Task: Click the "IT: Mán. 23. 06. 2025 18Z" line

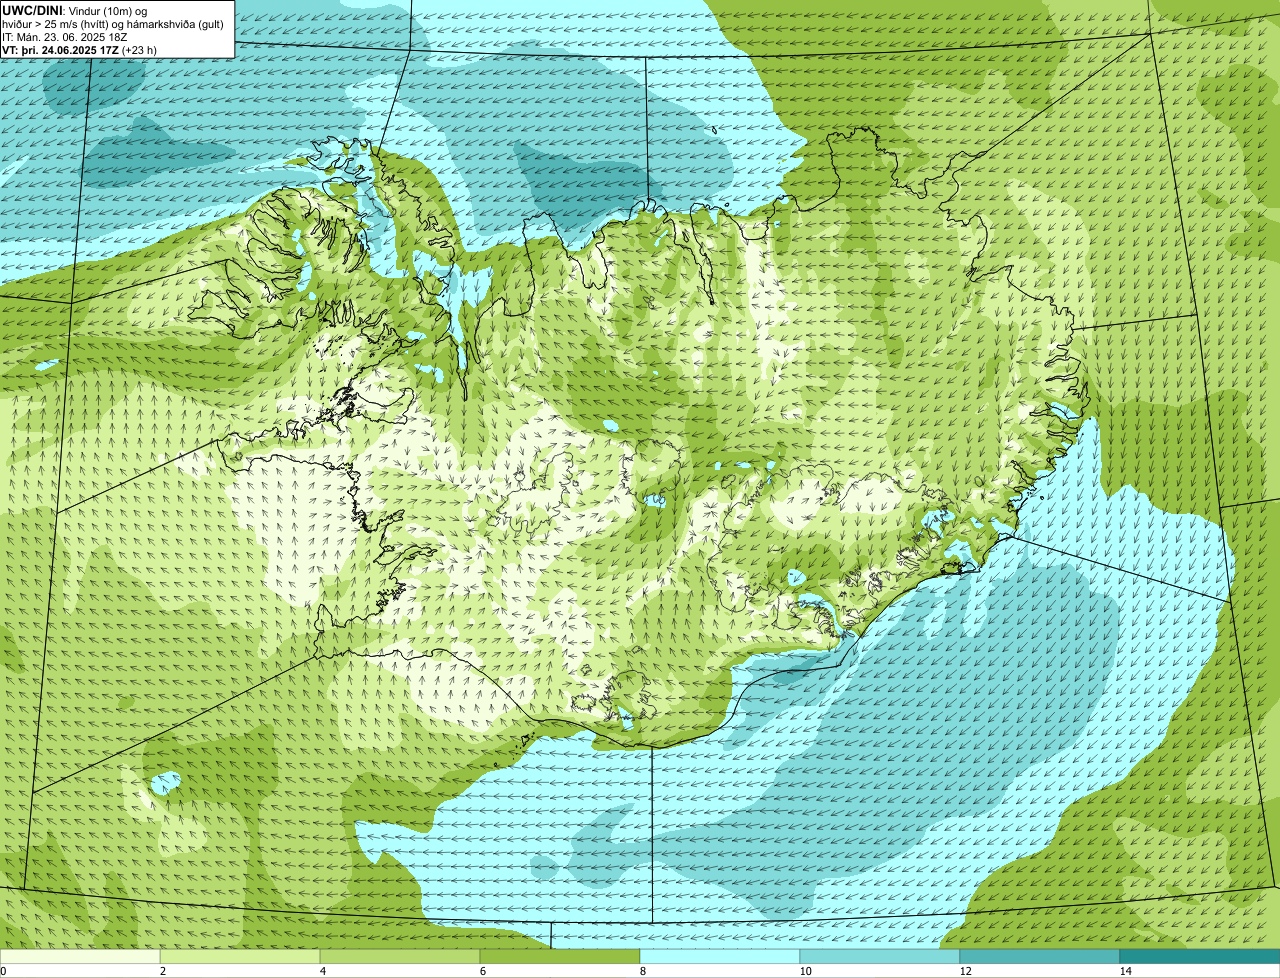Action: pyautogui.click(x=64, y=37)
